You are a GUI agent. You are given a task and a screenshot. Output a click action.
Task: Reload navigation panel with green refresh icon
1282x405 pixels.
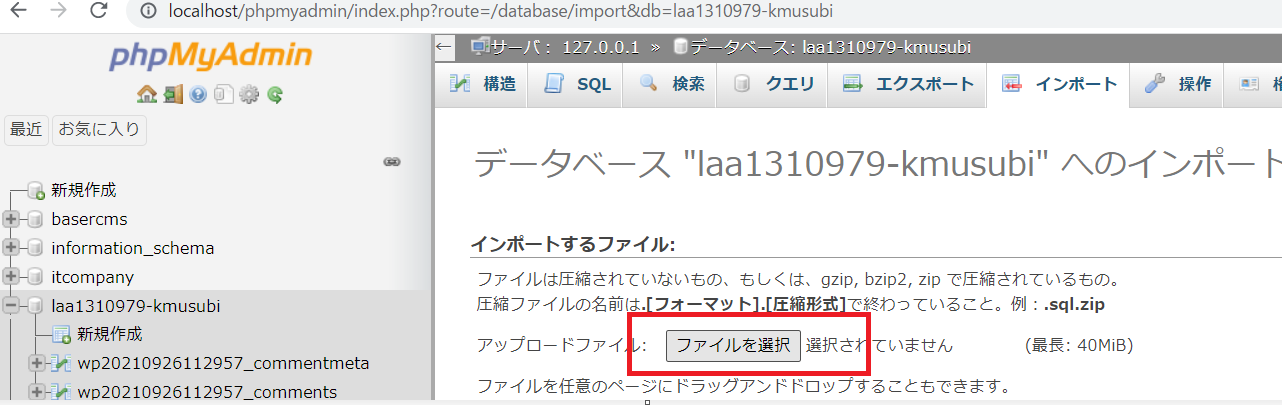274,95
